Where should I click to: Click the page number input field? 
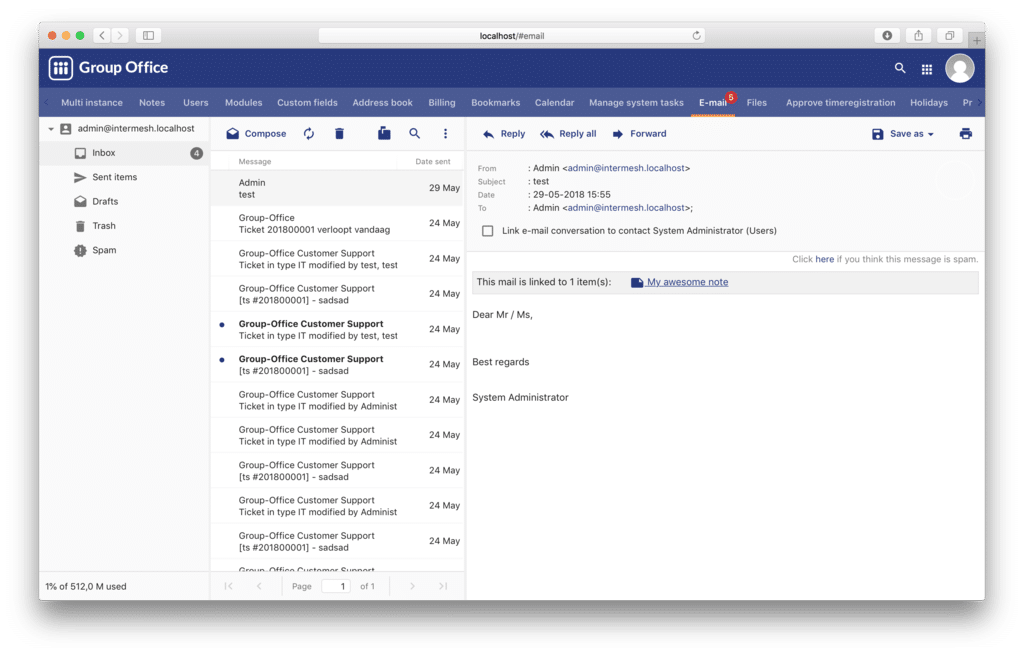click(336, 586)
